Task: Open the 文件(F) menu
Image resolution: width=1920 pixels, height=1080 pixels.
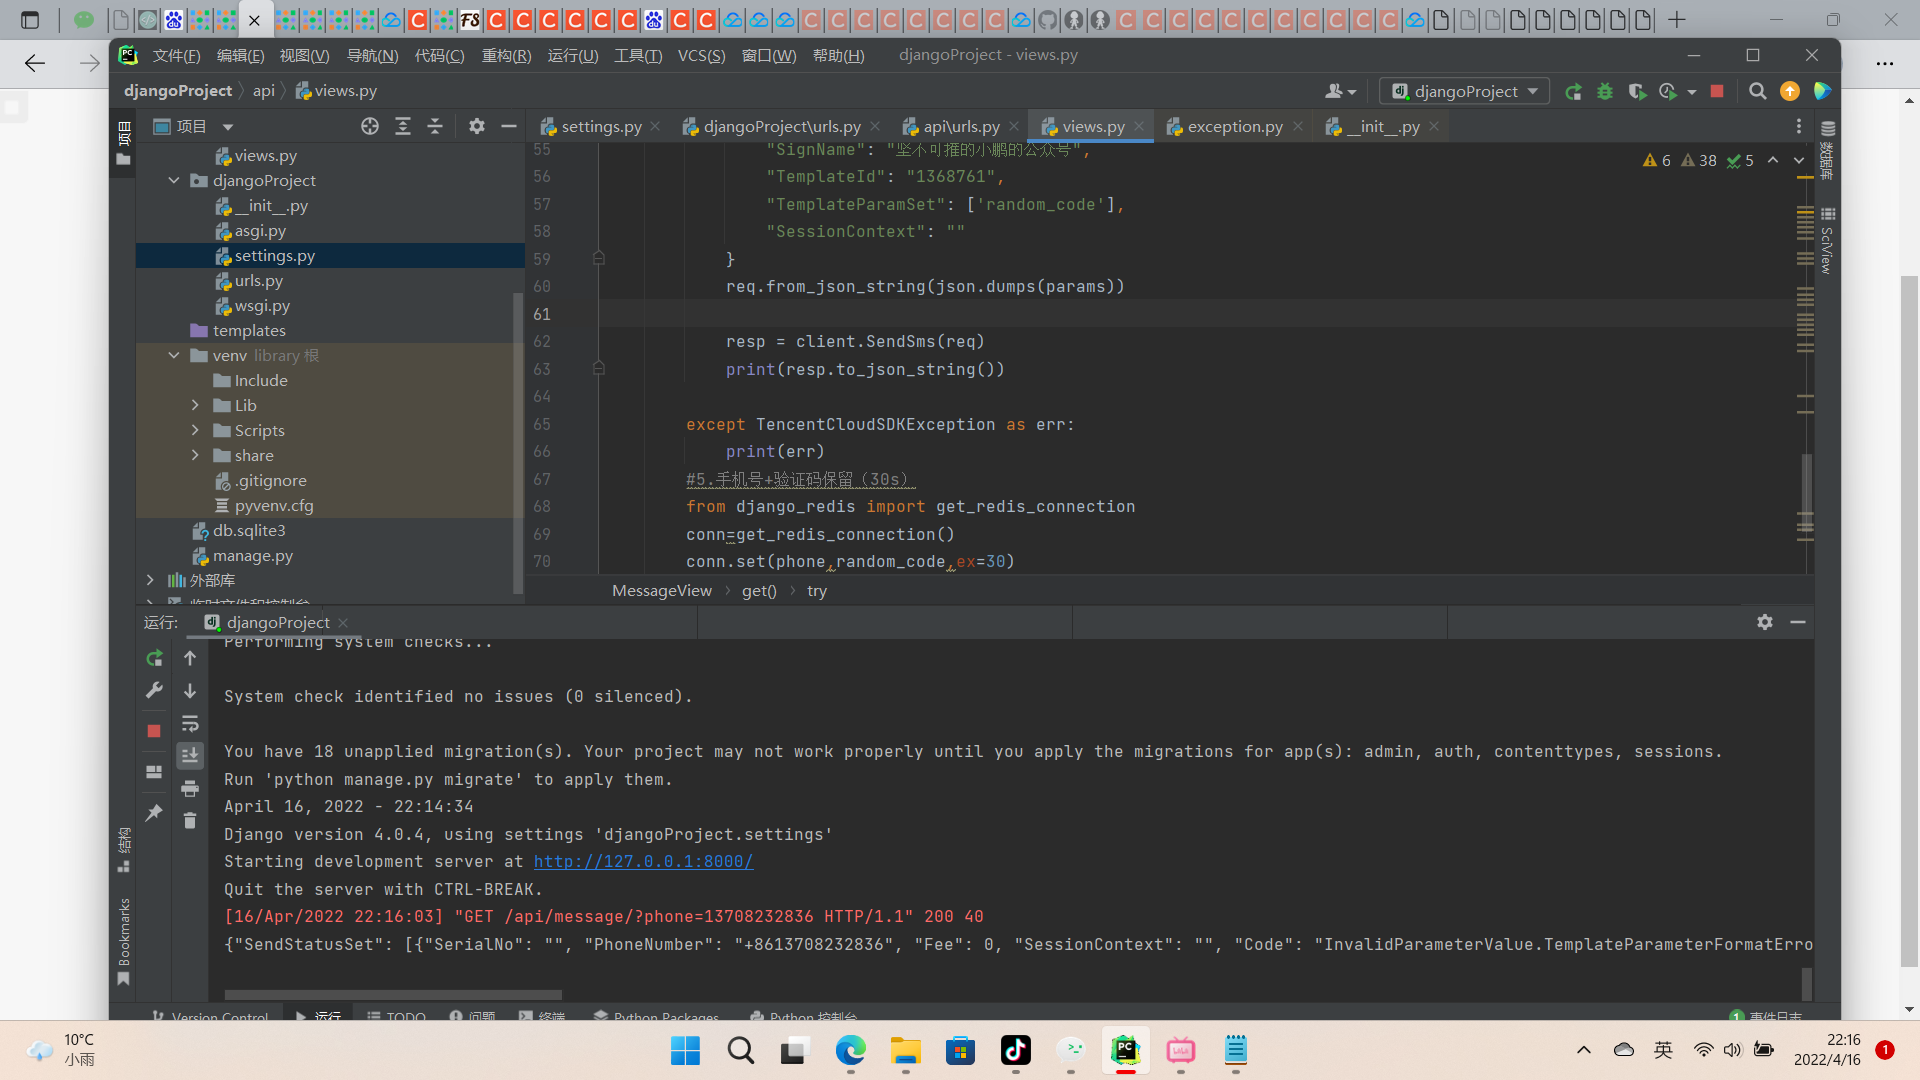Action: pyautogui.click(x=176, y=56)
